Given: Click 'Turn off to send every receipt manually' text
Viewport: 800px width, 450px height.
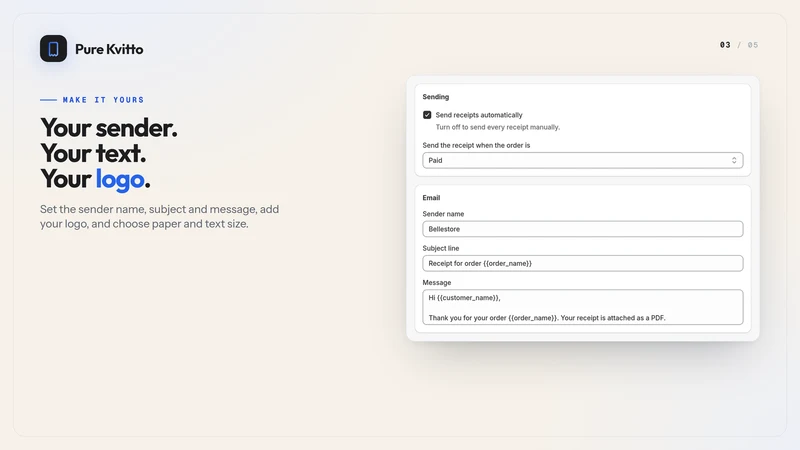Looking at the screenshot, I should click(497, 127).
